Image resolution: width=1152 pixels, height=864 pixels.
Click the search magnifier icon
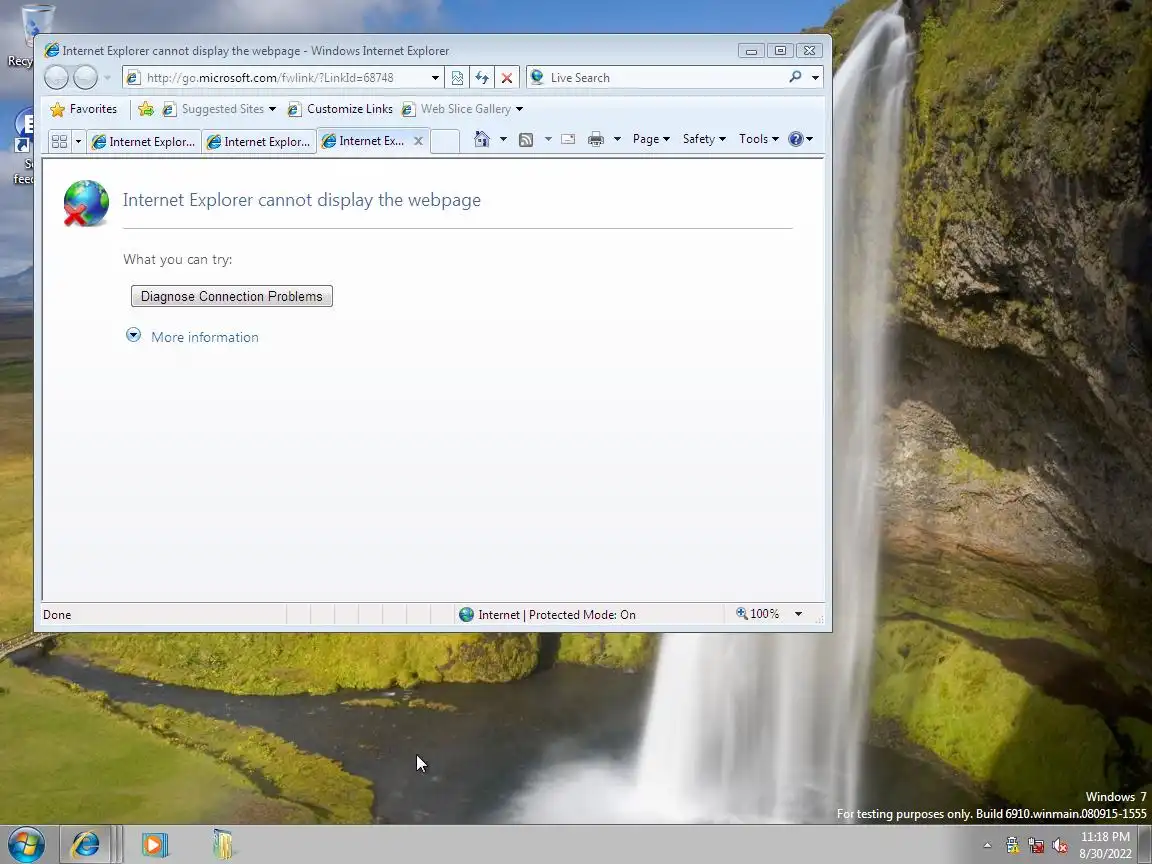[795, 77]
